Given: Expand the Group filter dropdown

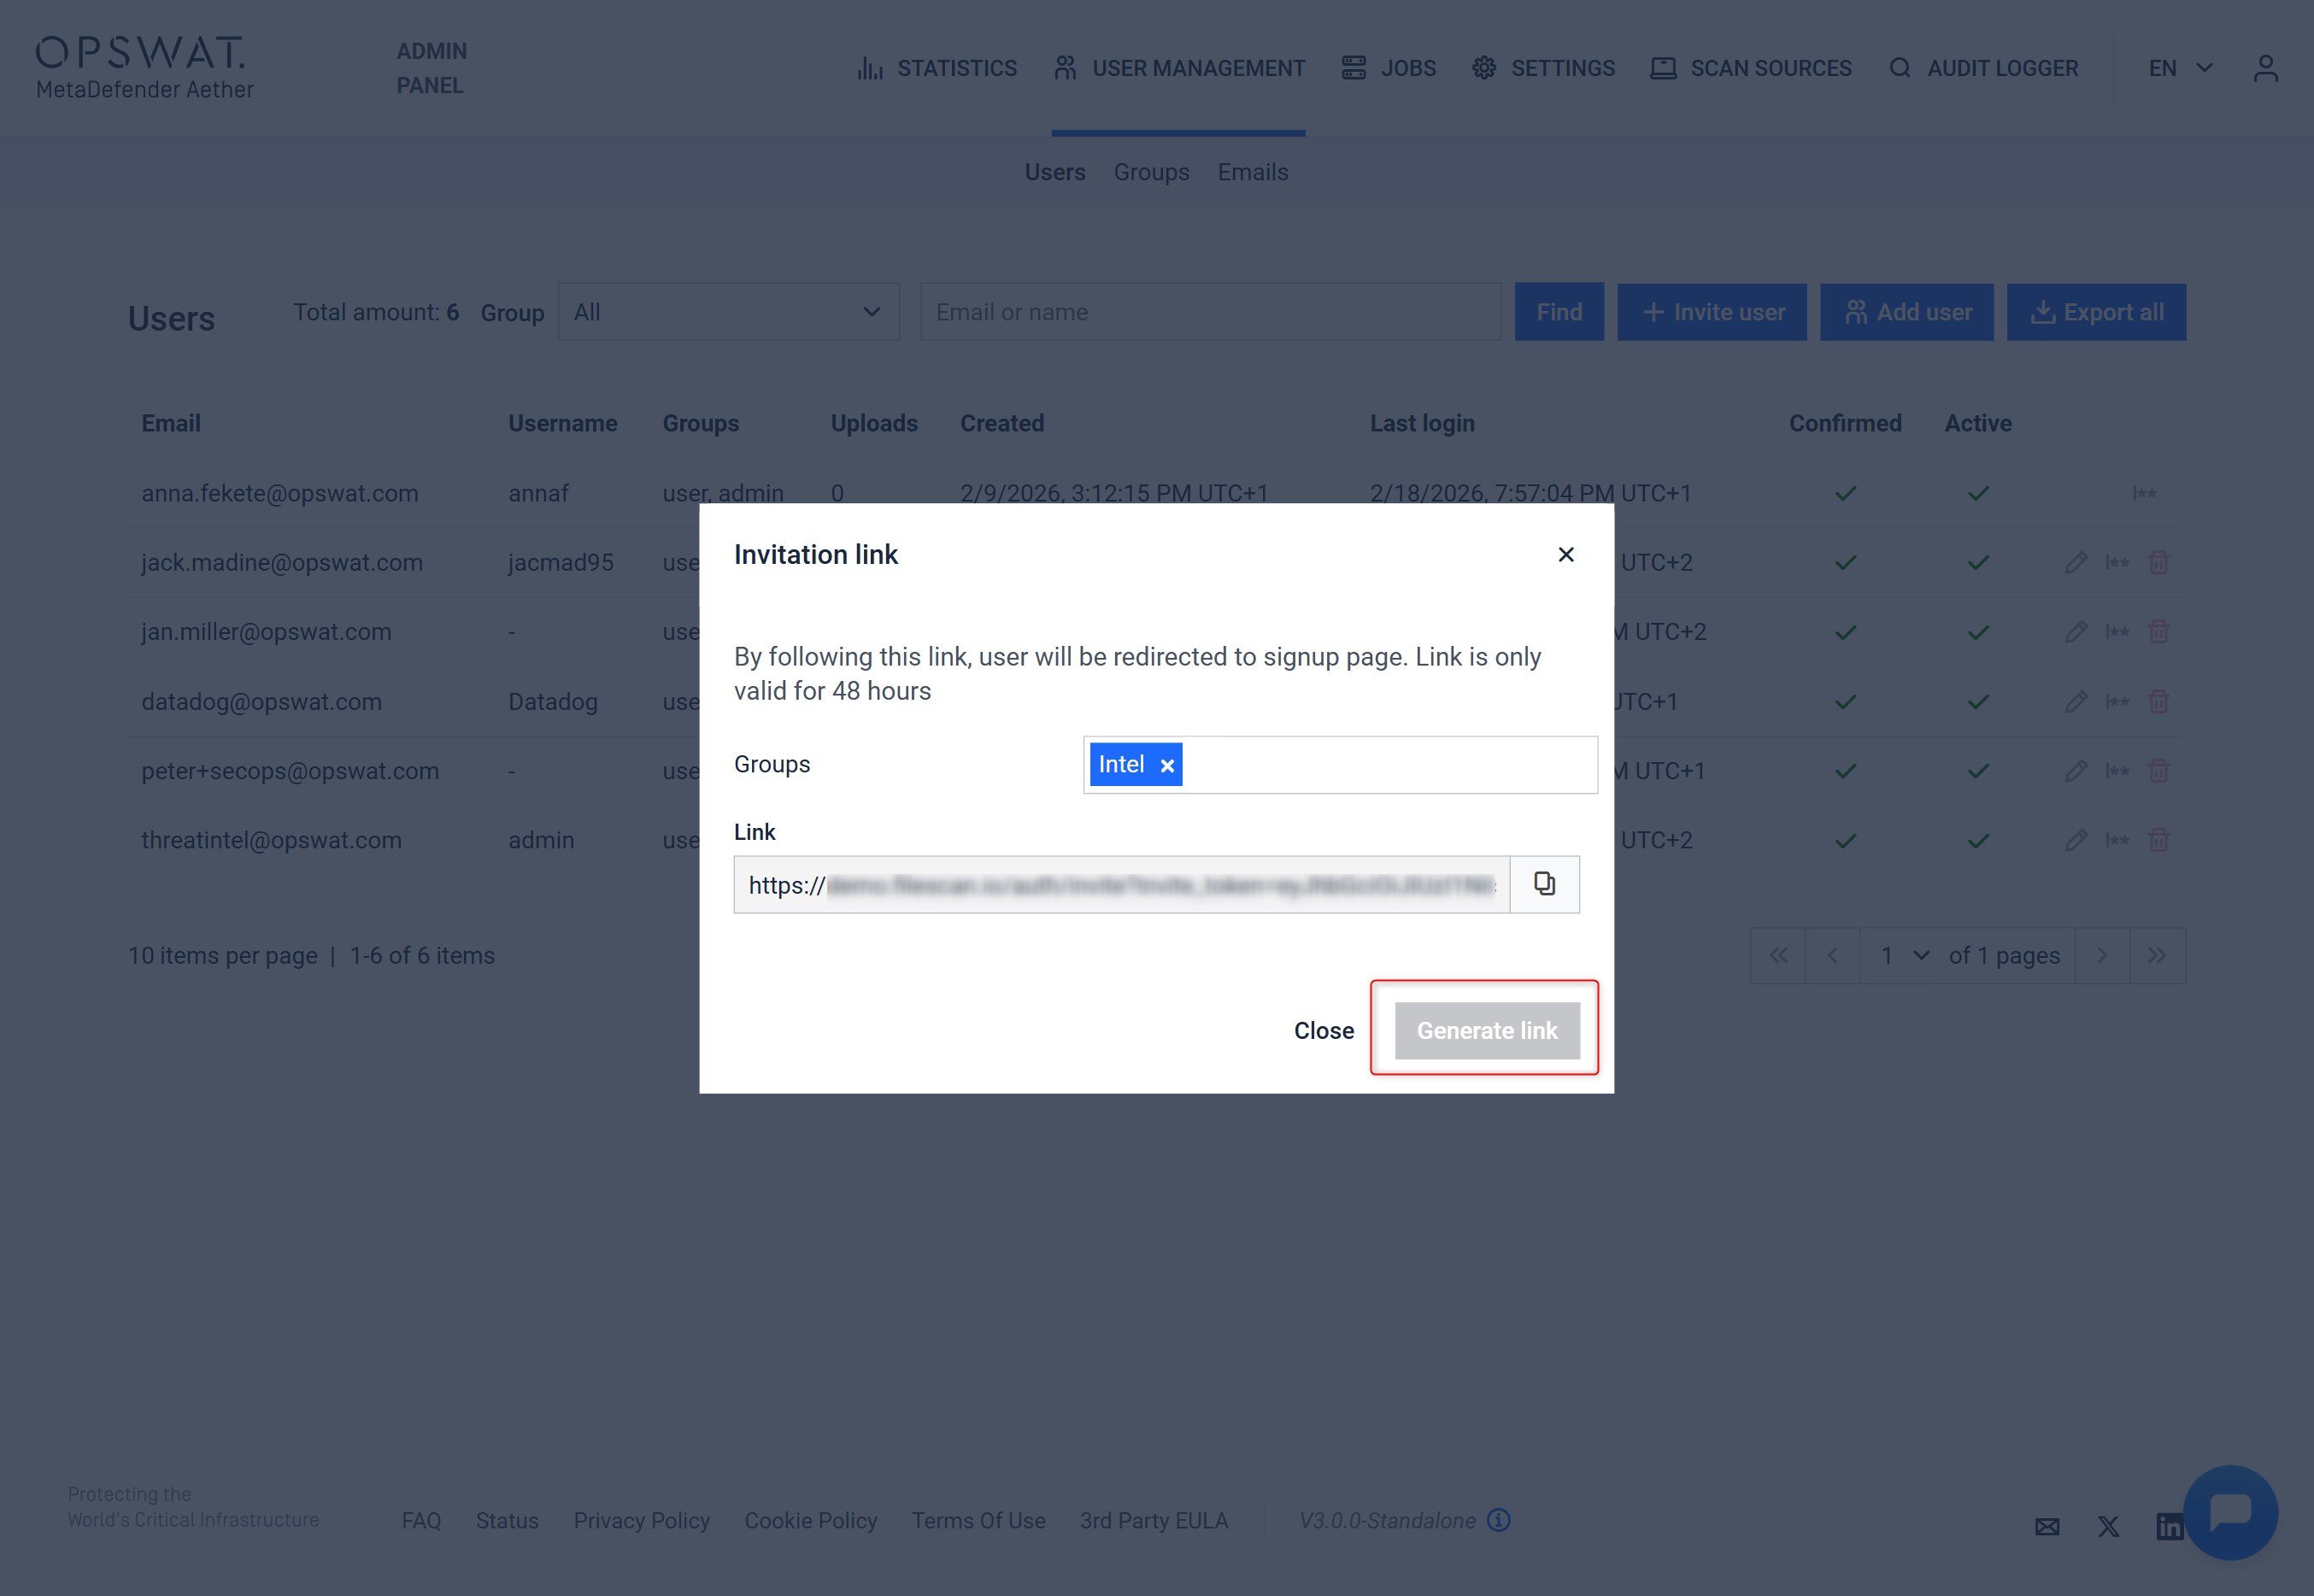Looking at the screenshot, I should (728, 312).
